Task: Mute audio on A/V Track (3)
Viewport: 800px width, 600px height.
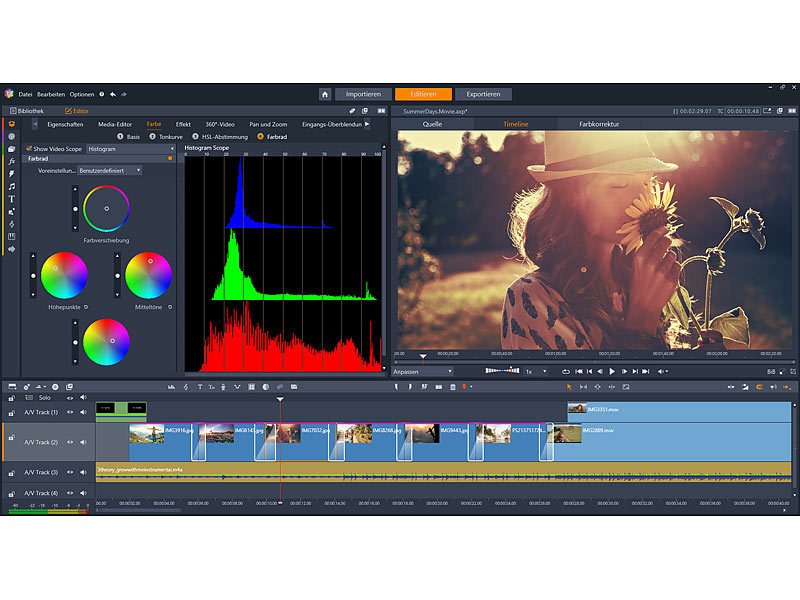Action: click(83, 472)
